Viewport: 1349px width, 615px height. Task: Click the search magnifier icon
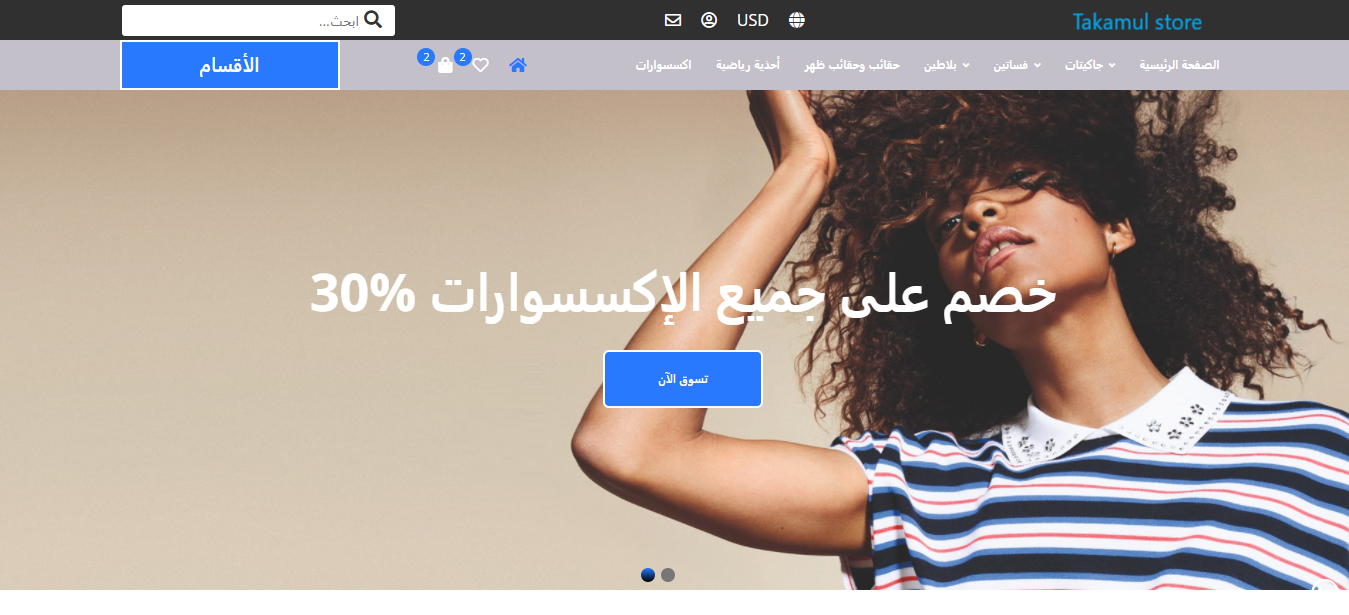373,20
